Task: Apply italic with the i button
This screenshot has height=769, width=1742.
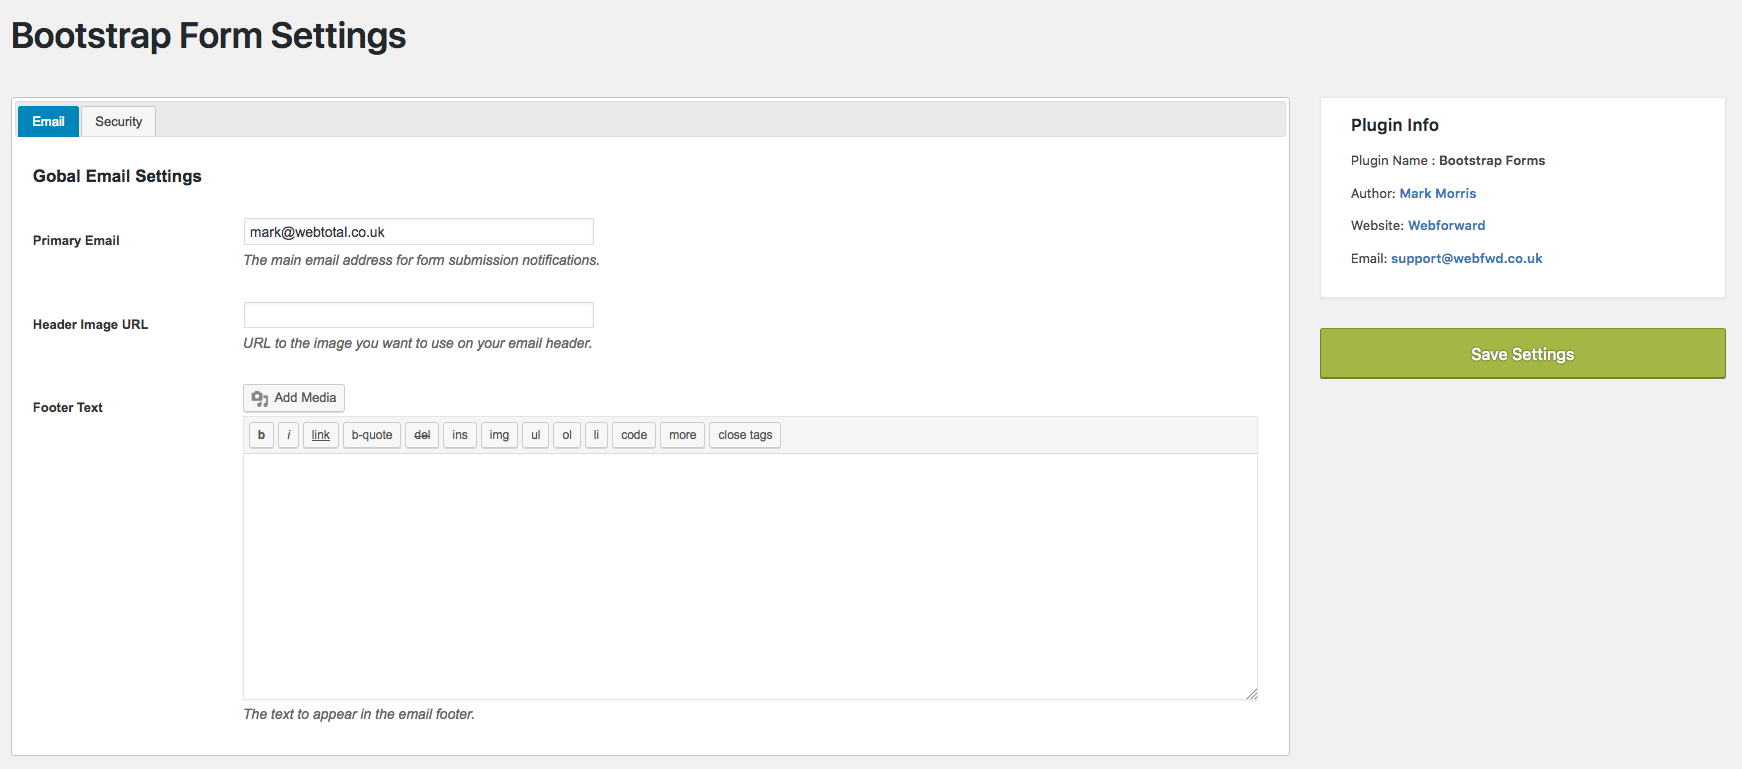Action: pos(289,435)
